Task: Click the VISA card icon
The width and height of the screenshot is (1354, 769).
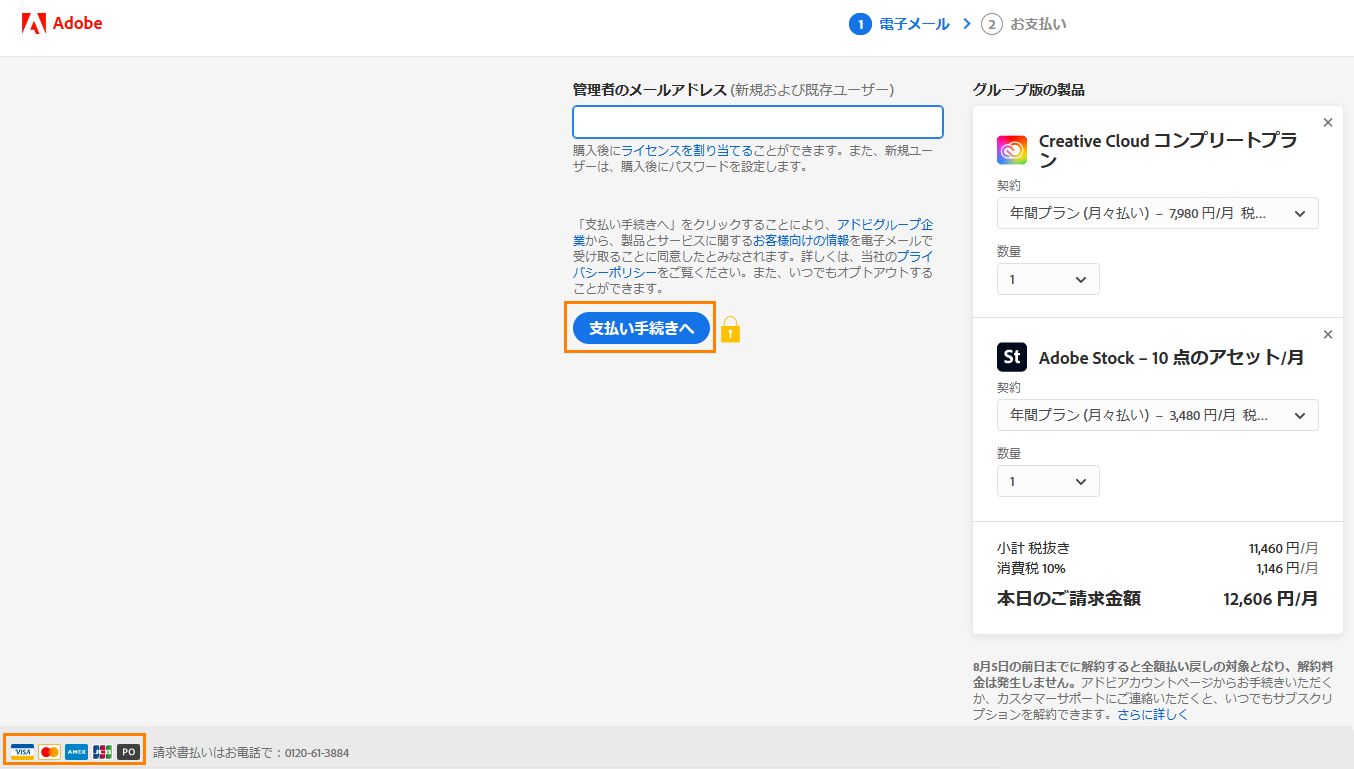Action: tap(22, 752)
